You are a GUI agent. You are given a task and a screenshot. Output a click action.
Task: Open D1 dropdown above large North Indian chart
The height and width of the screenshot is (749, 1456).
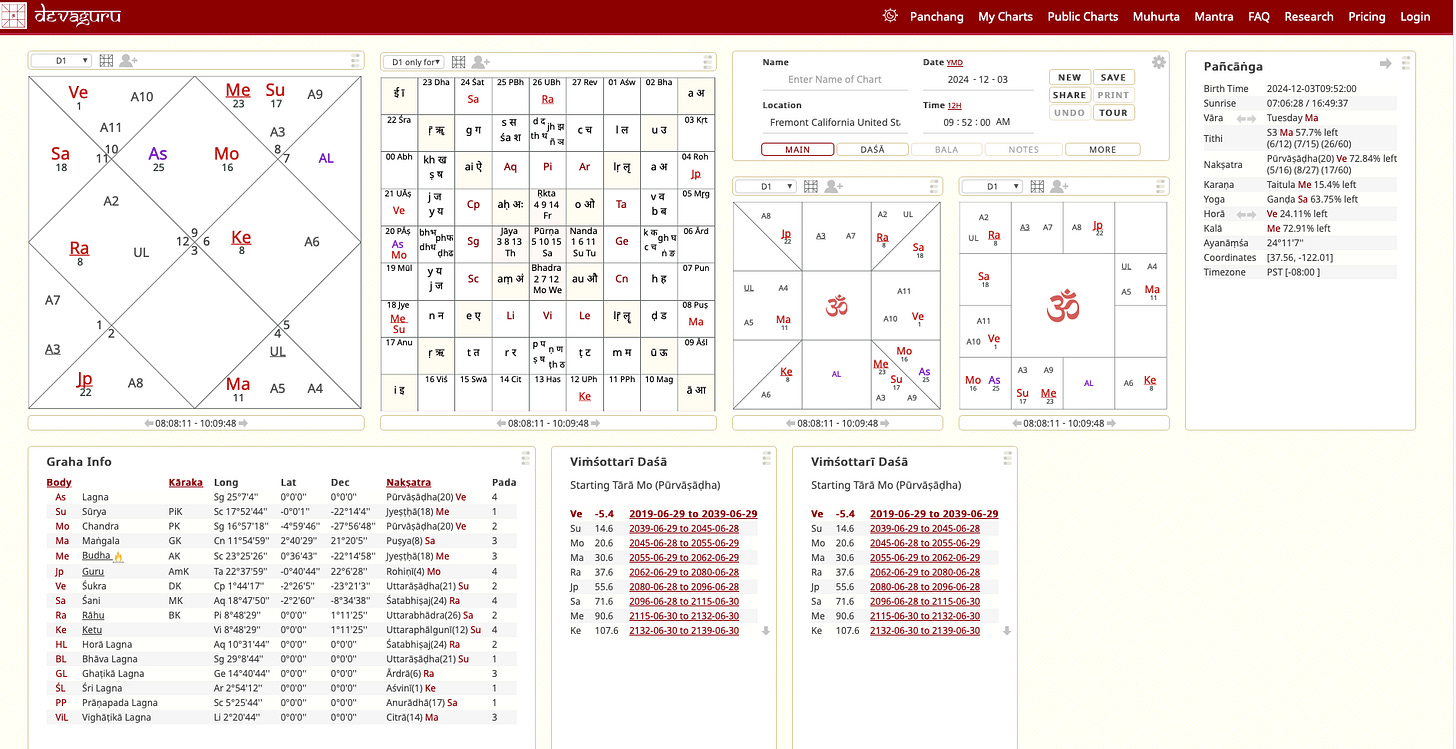coord(61,61)
